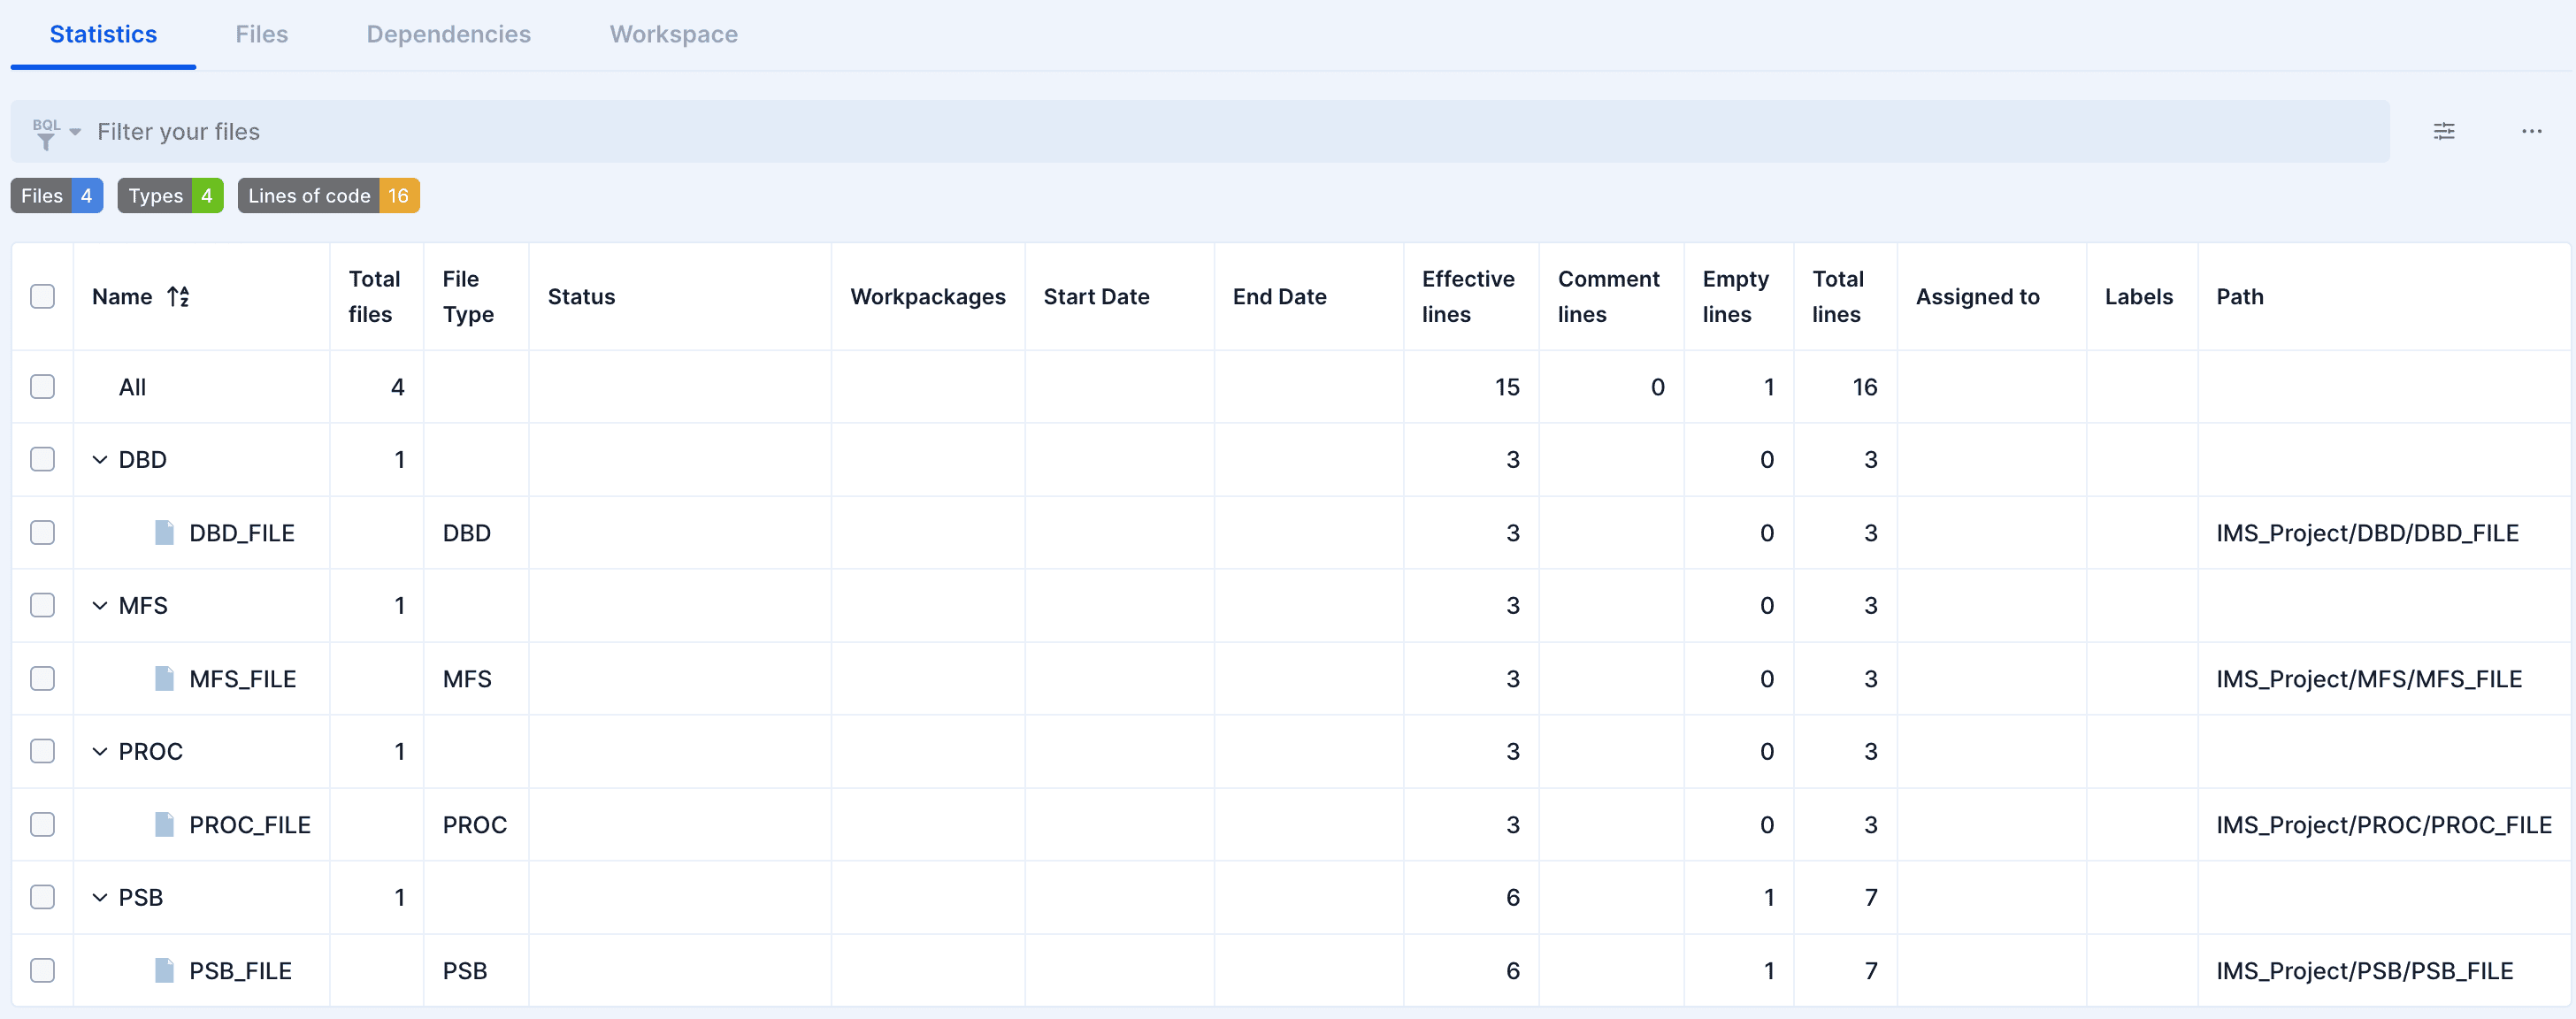
Task: Click path IMS_Project/PSB/PSB_FILE
Action: pyautogui.click(x=2364, y=971)
